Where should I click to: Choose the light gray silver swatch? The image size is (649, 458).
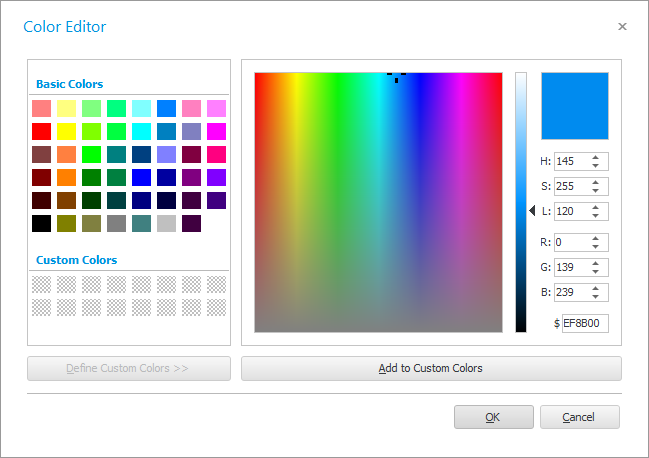coord(166,223)
